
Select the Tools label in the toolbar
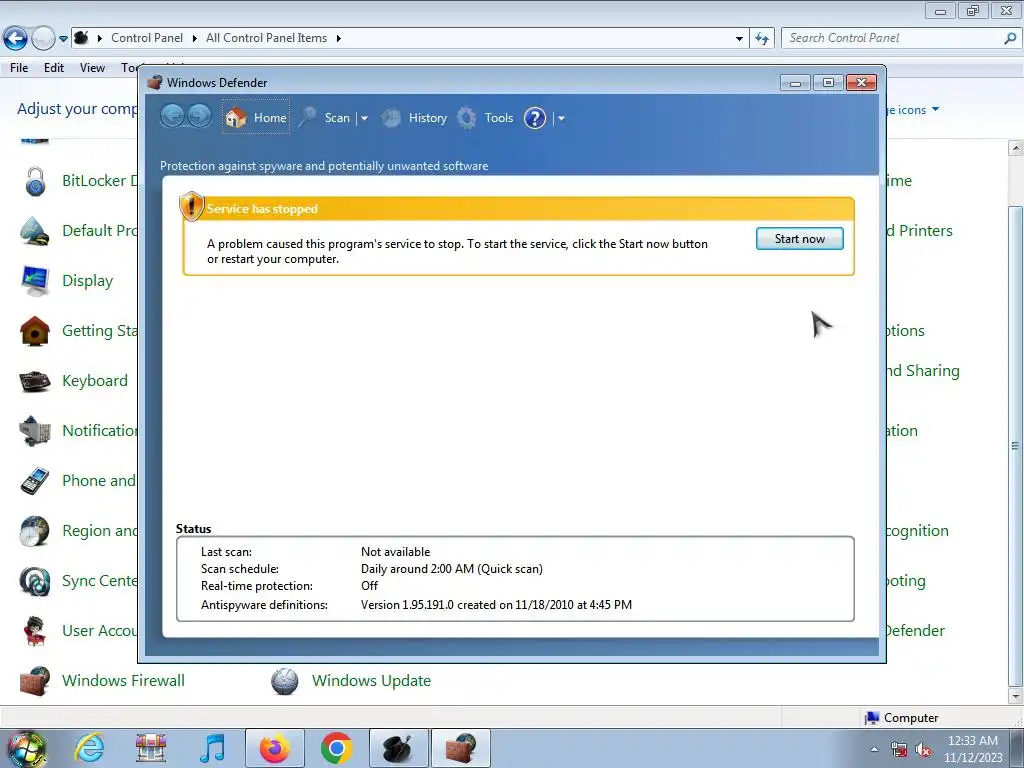pos(499,118)
